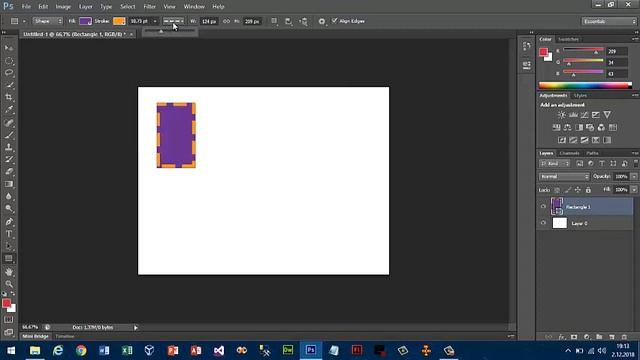Select the History Brush tool
The image size is (640, 360).
tap(9, 159)
